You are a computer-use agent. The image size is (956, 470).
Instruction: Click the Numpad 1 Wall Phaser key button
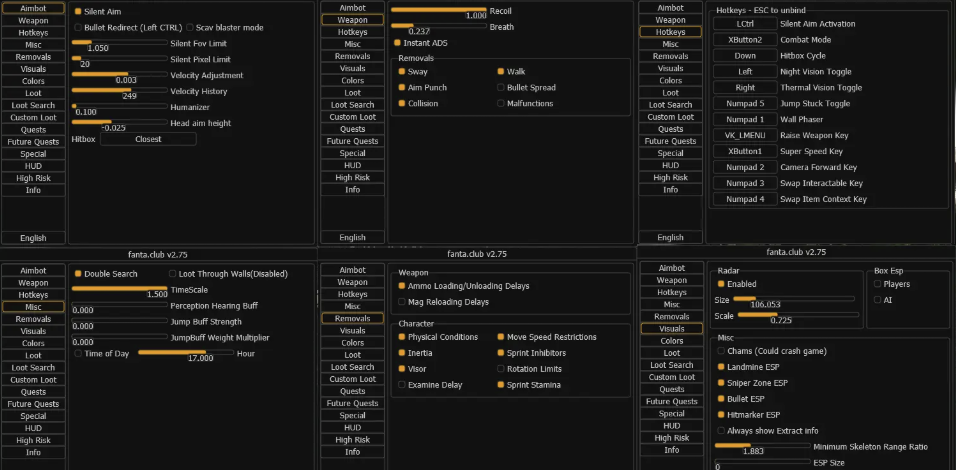coord(744,119)
